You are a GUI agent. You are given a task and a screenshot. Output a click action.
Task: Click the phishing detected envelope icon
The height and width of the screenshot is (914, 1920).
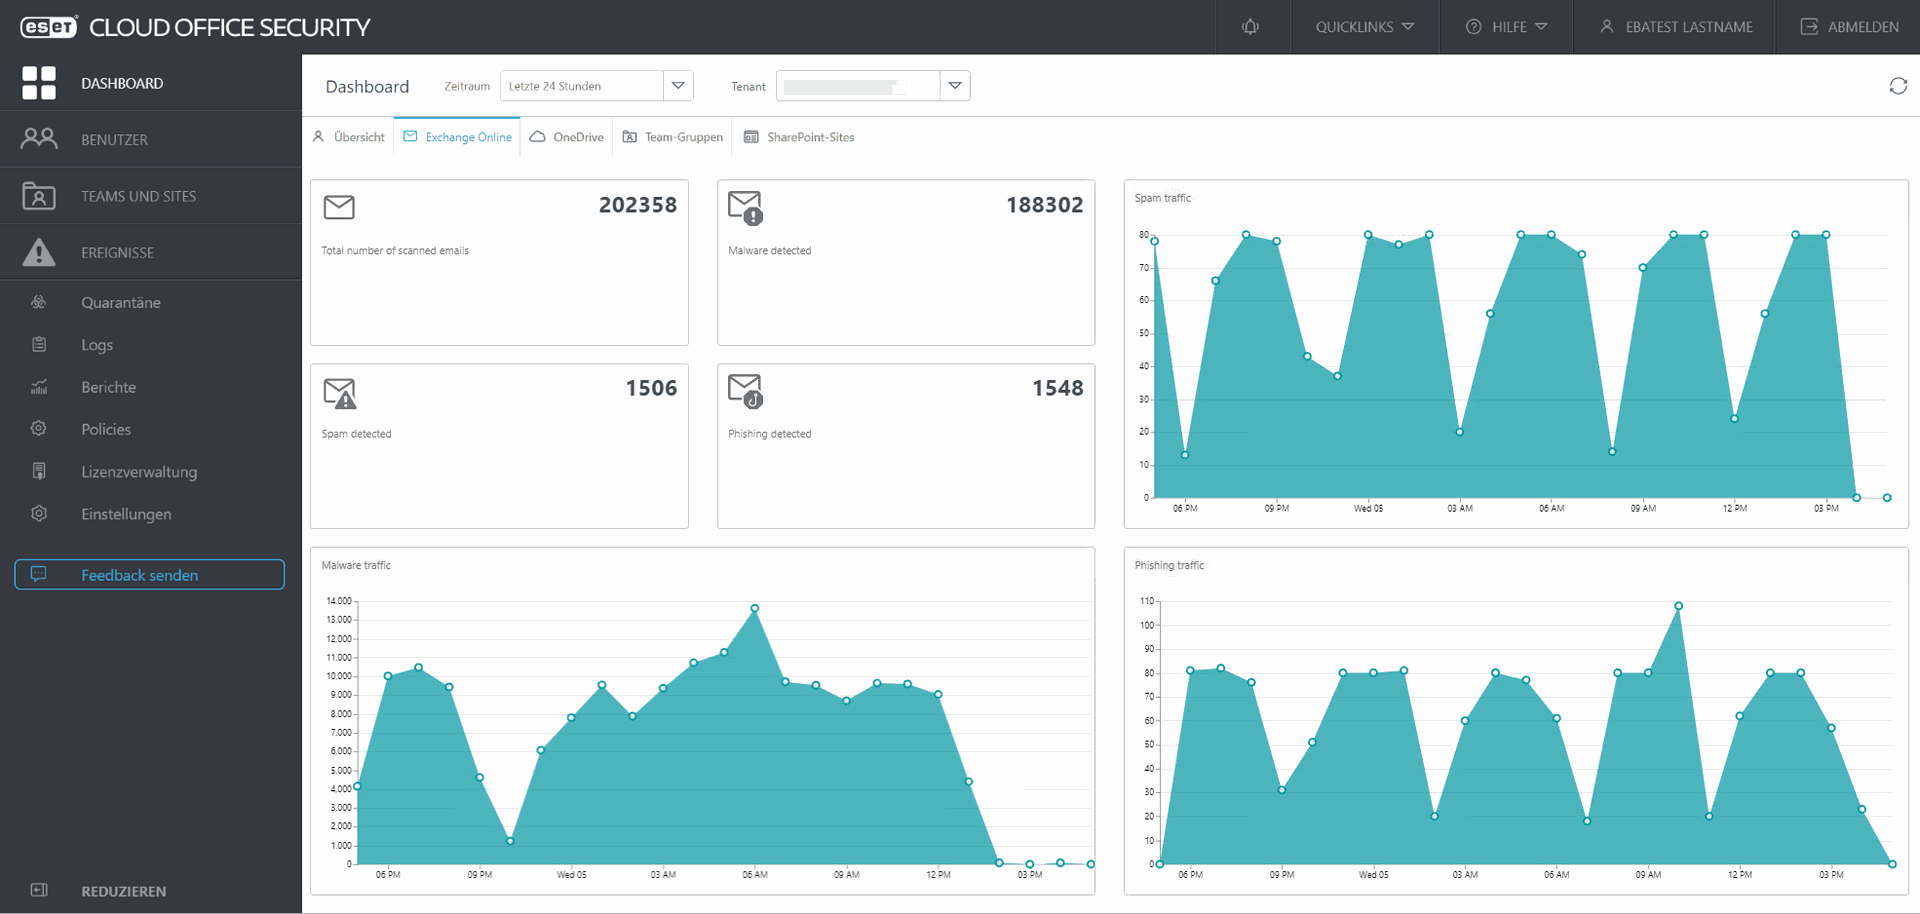click(x=745, y=391)
